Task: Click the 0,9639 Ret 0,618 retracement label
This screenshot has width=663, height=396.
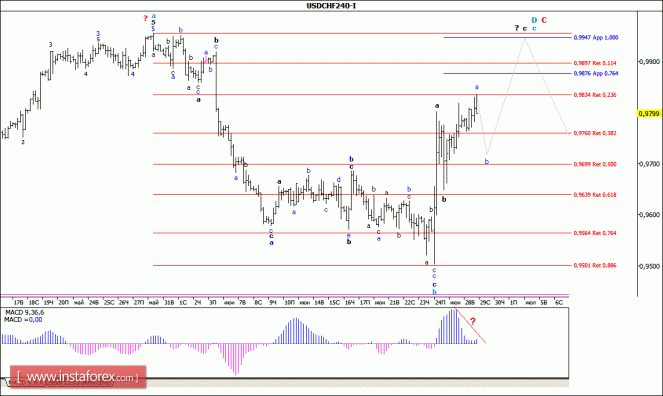Action: (x=595, y=195)
